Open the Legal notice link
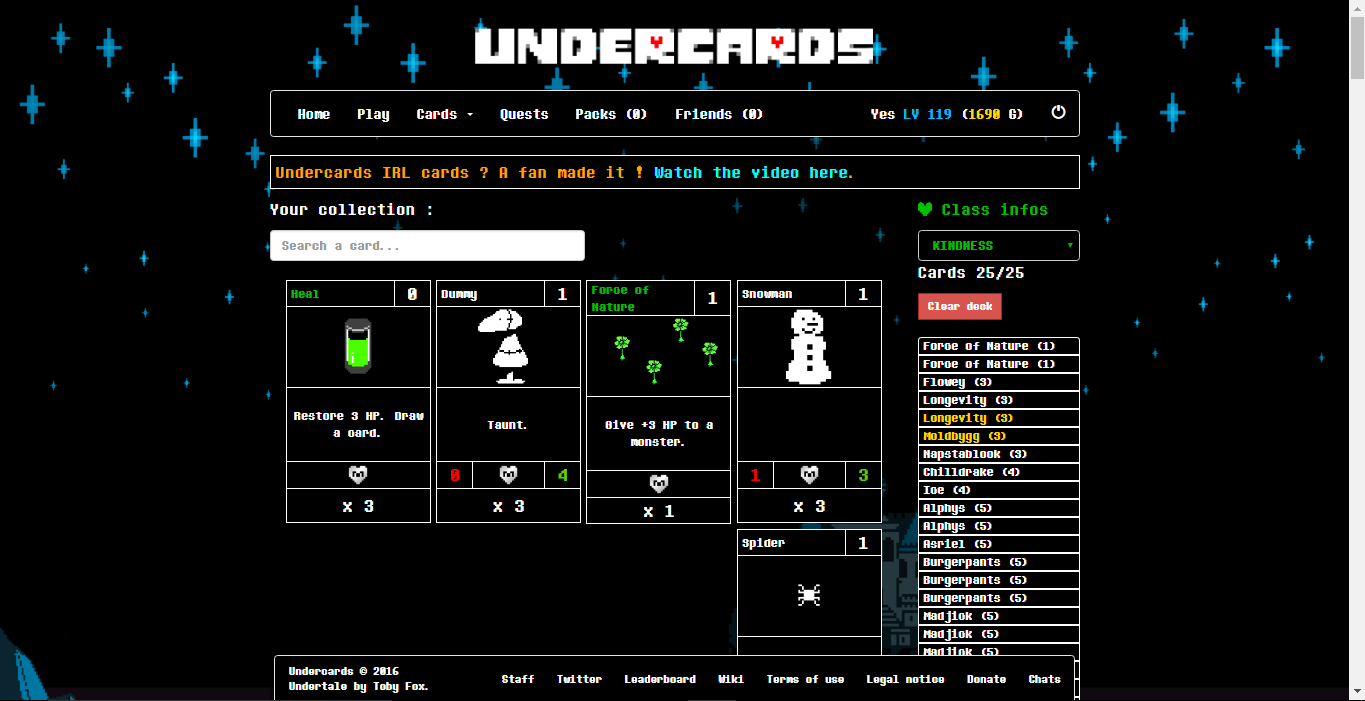 pos(905,679)
